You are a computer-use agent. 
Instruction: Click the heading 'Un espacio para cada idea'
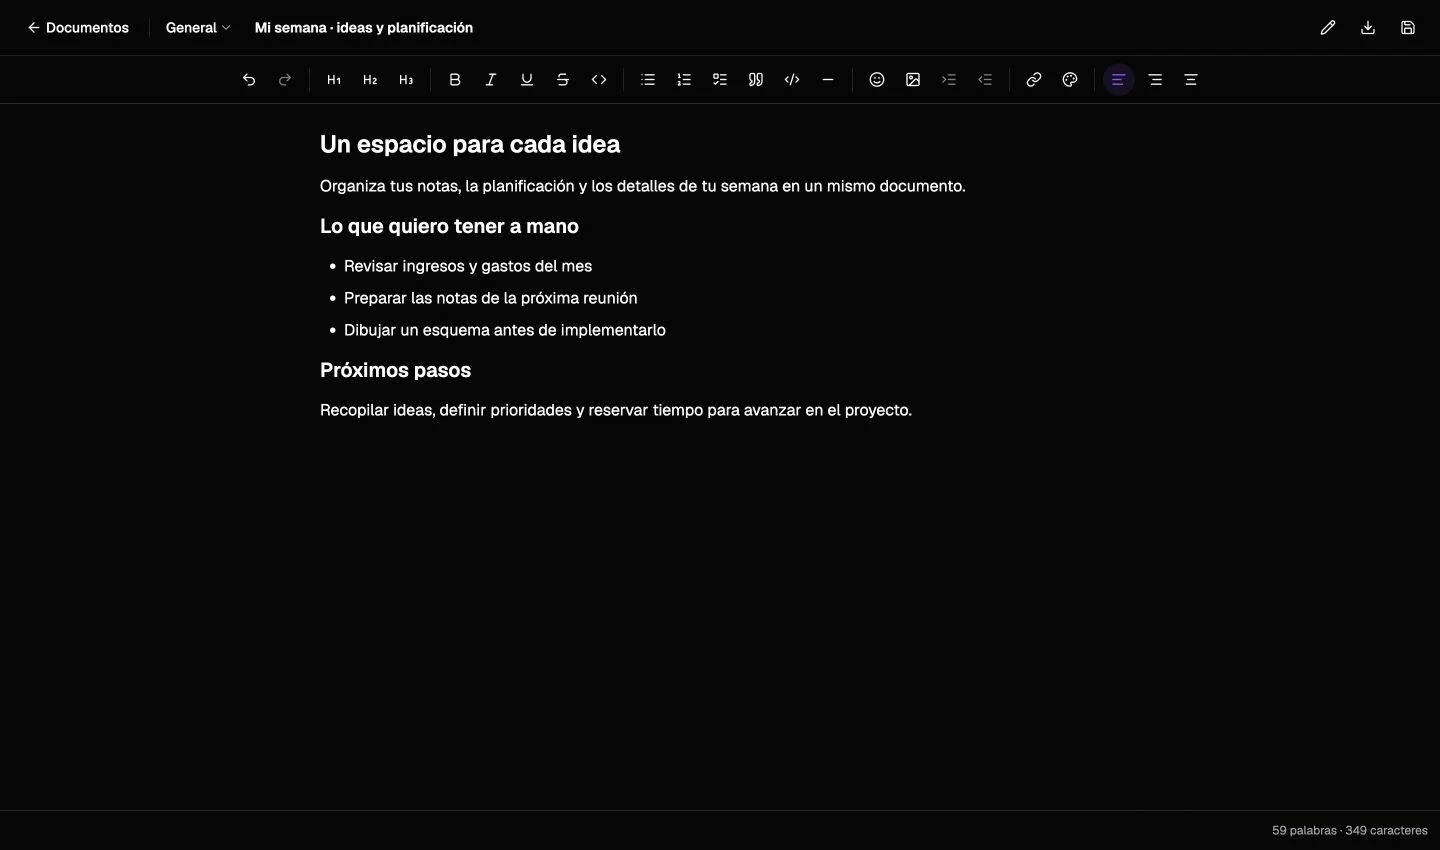point(470,145)
